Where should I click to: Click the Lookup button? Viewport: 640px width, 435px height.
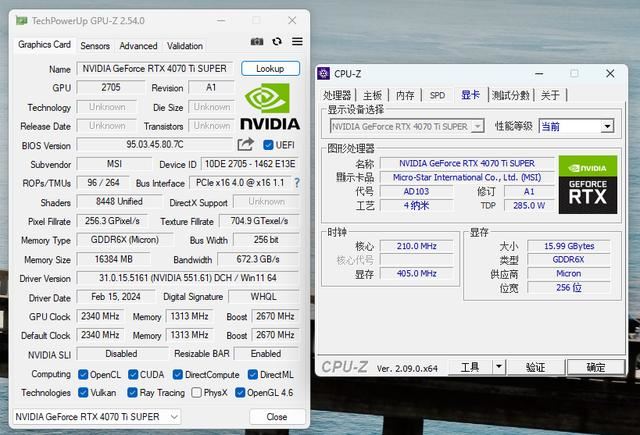point(270,69)
